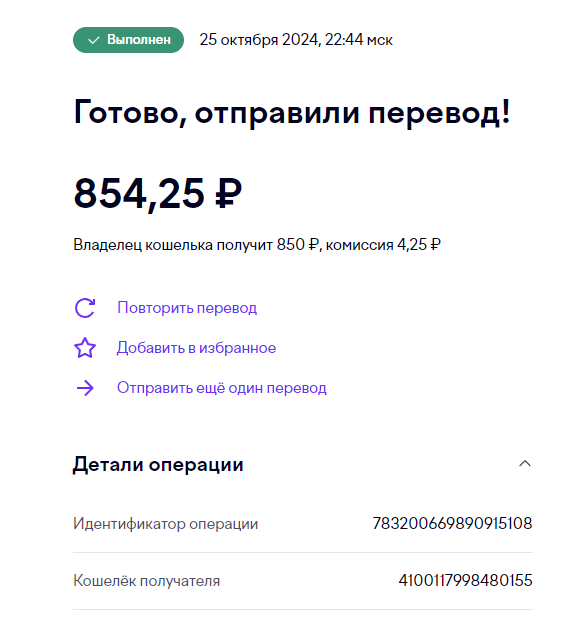Open Отправить ещё один перевод link
The image size is (575, 621).
point(222,388)
